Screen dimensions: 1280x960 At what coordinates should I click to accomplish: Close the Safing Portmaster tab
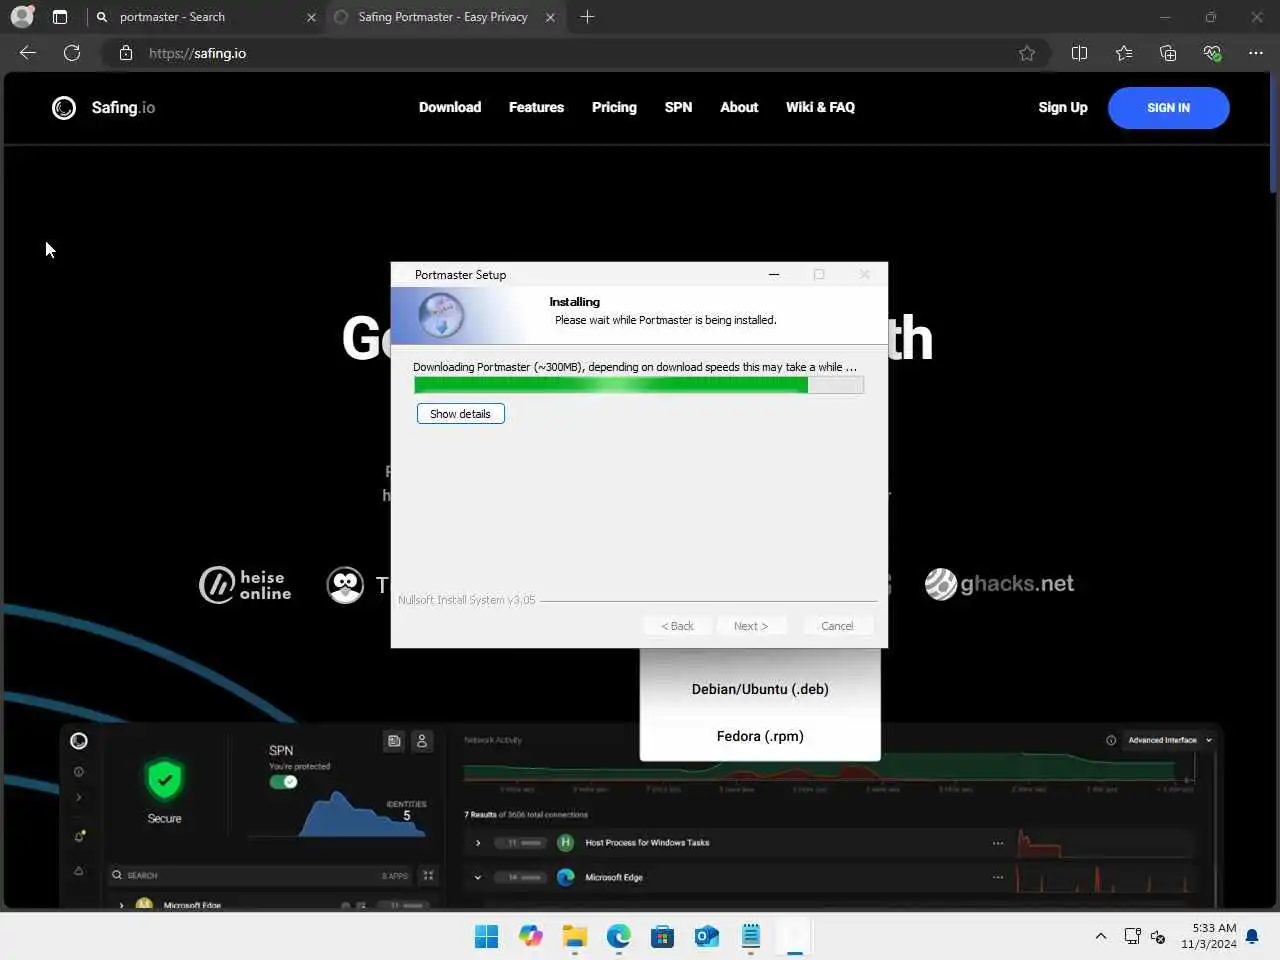550,17
